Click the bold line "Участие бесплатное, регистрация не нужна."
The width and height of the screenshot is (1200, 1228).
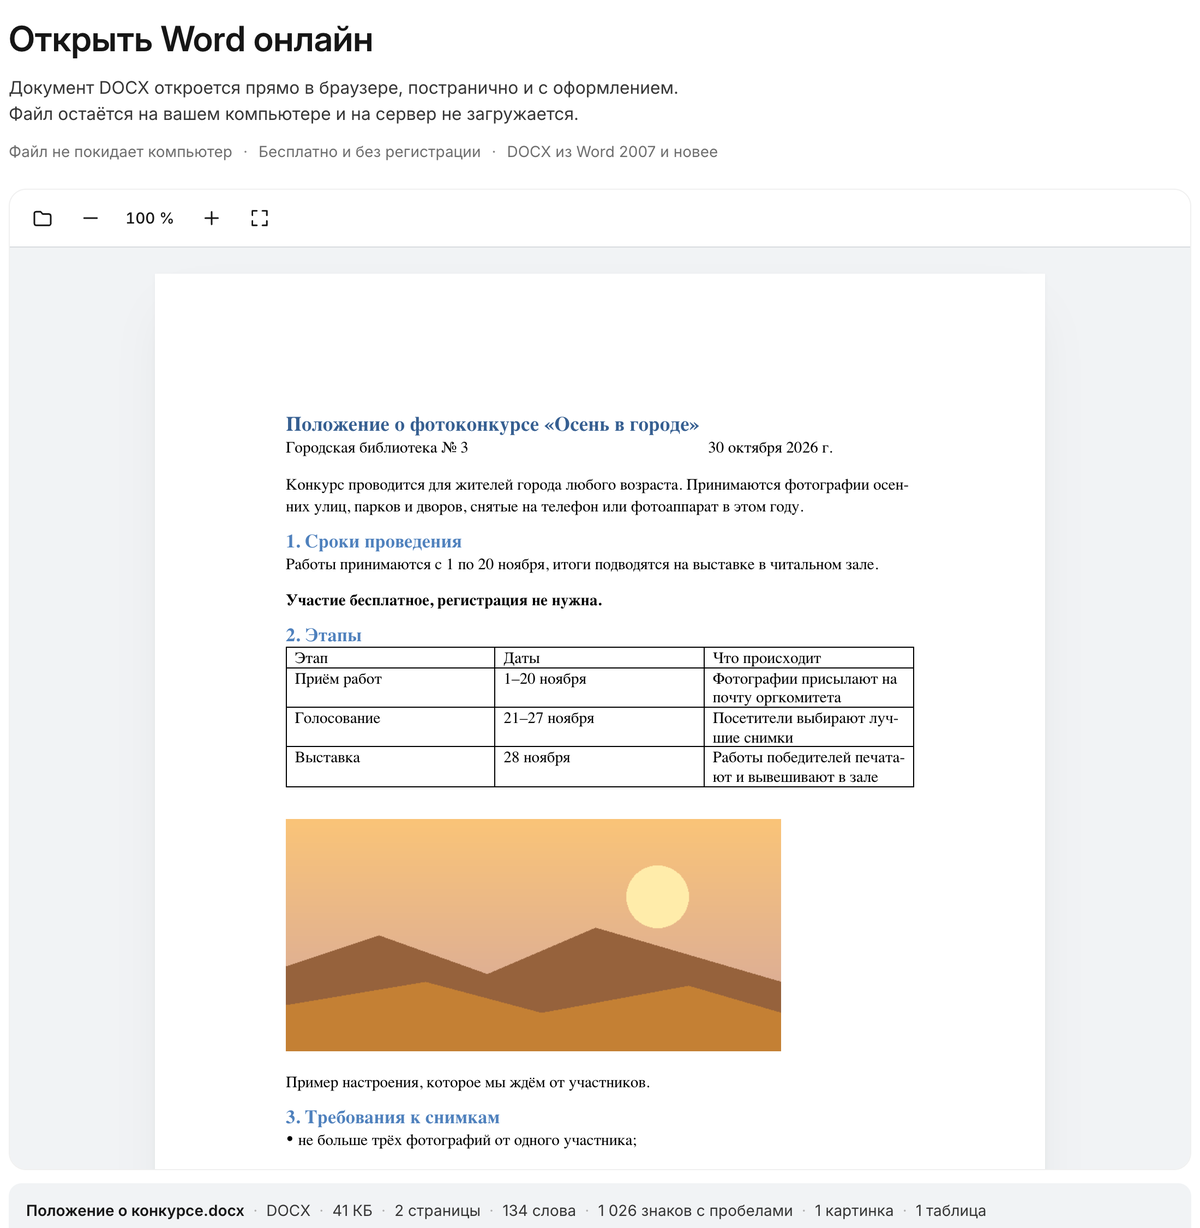tap(444, 601)
